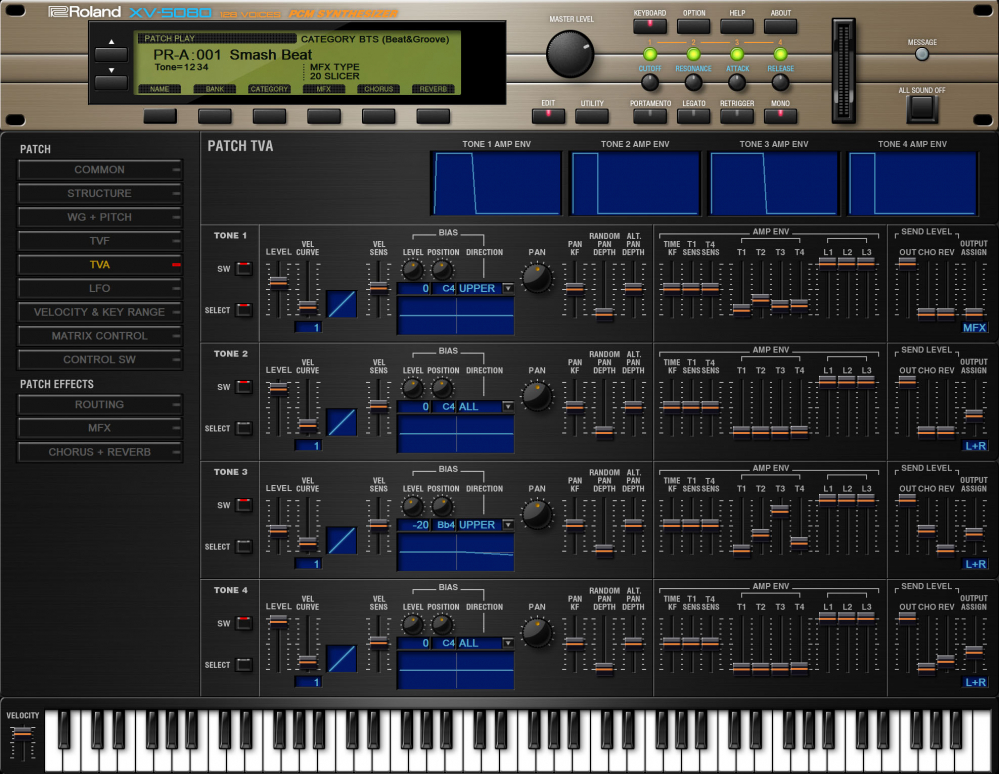
Task: Adjust the keyboard Velocity slider
Action: tap(22, 733)
